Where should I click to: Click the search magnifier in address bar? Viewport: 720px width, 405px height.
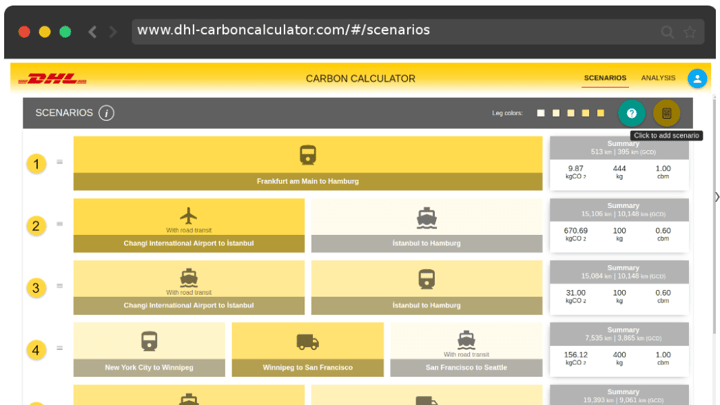point(667,32)
